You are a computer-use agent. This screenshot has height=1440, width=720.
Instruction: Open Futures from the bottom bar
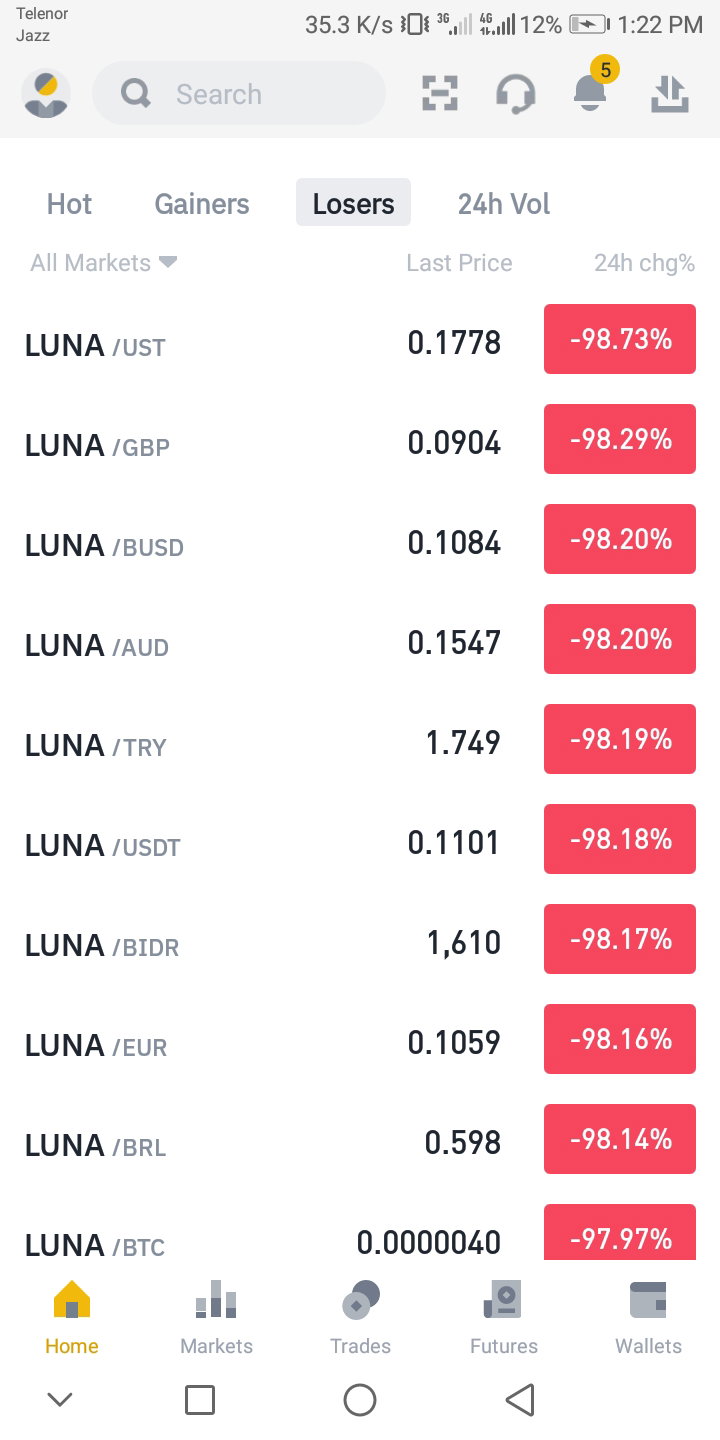pyautogui.click(x=504, y=1317)
